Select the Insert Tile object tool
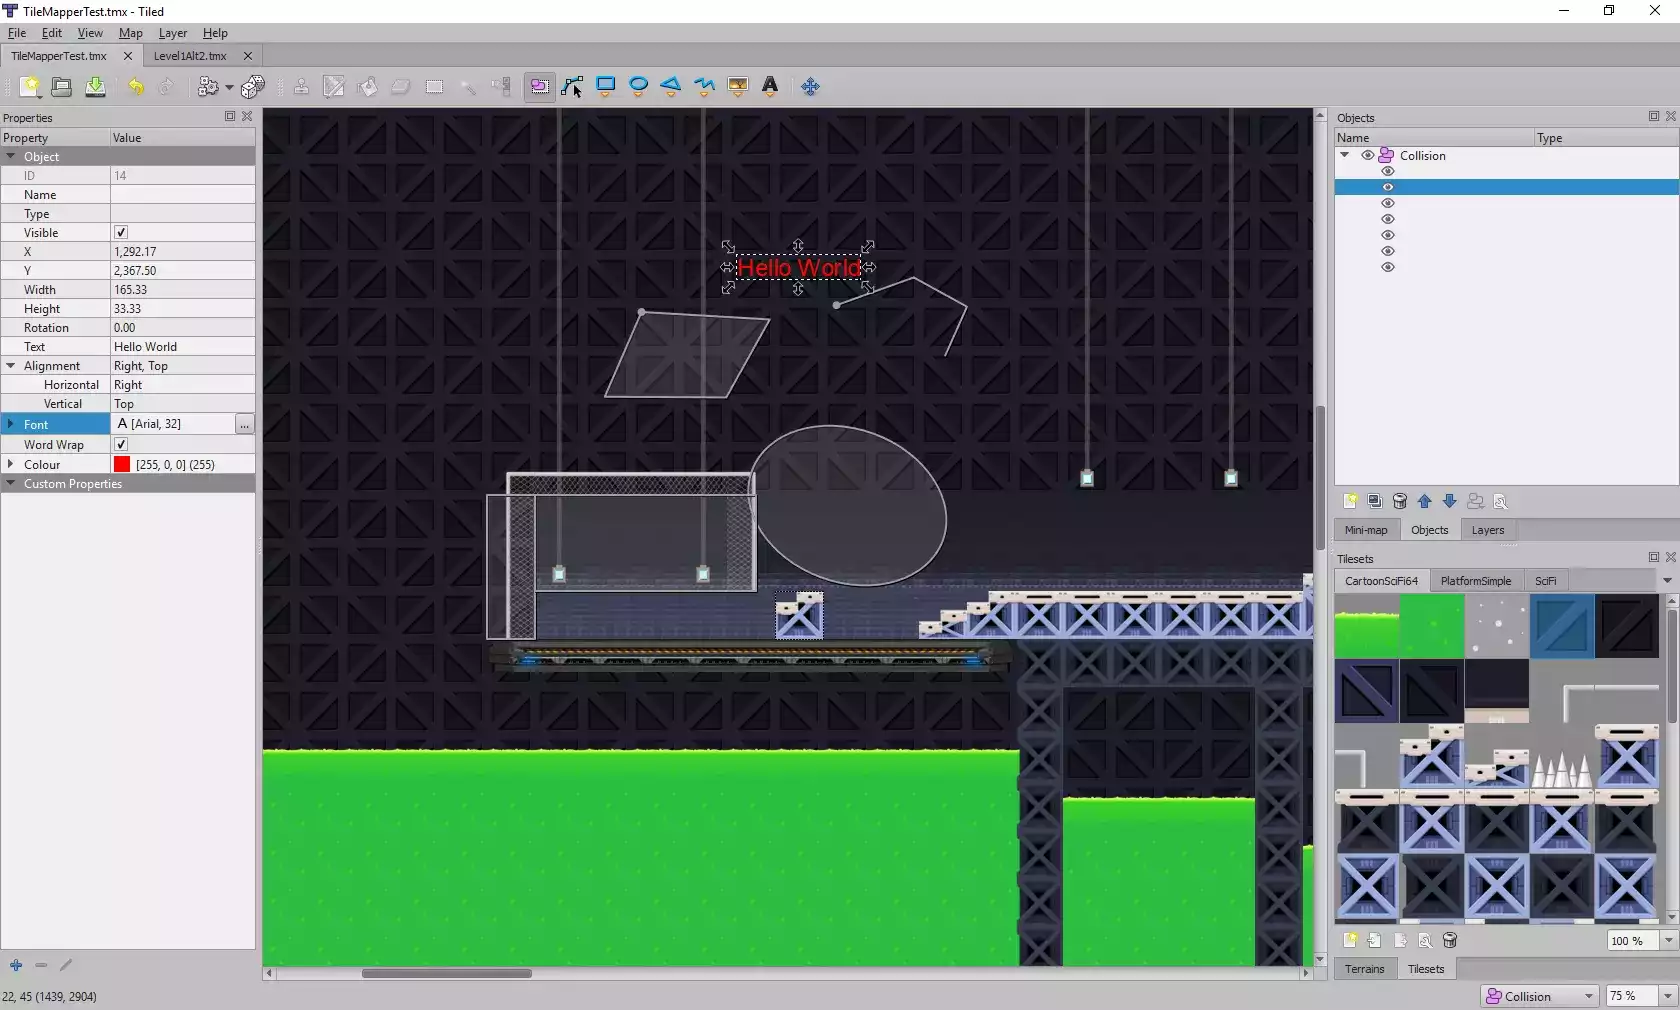Viewport: 1680px width, 1010px height. pos(738,87)
